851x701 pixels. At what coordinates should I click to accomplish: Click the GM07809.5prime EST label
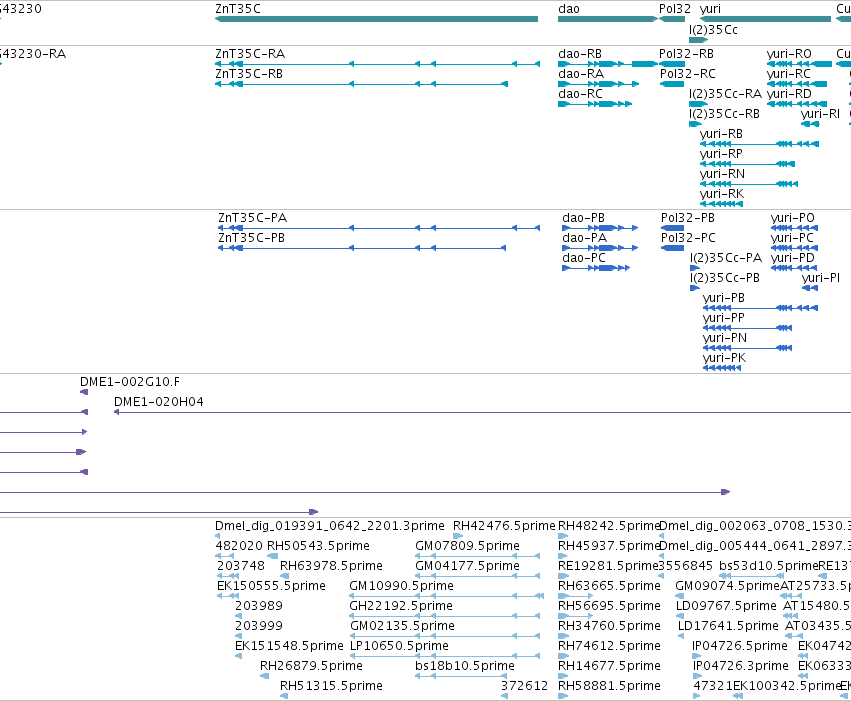coord(467,546)
